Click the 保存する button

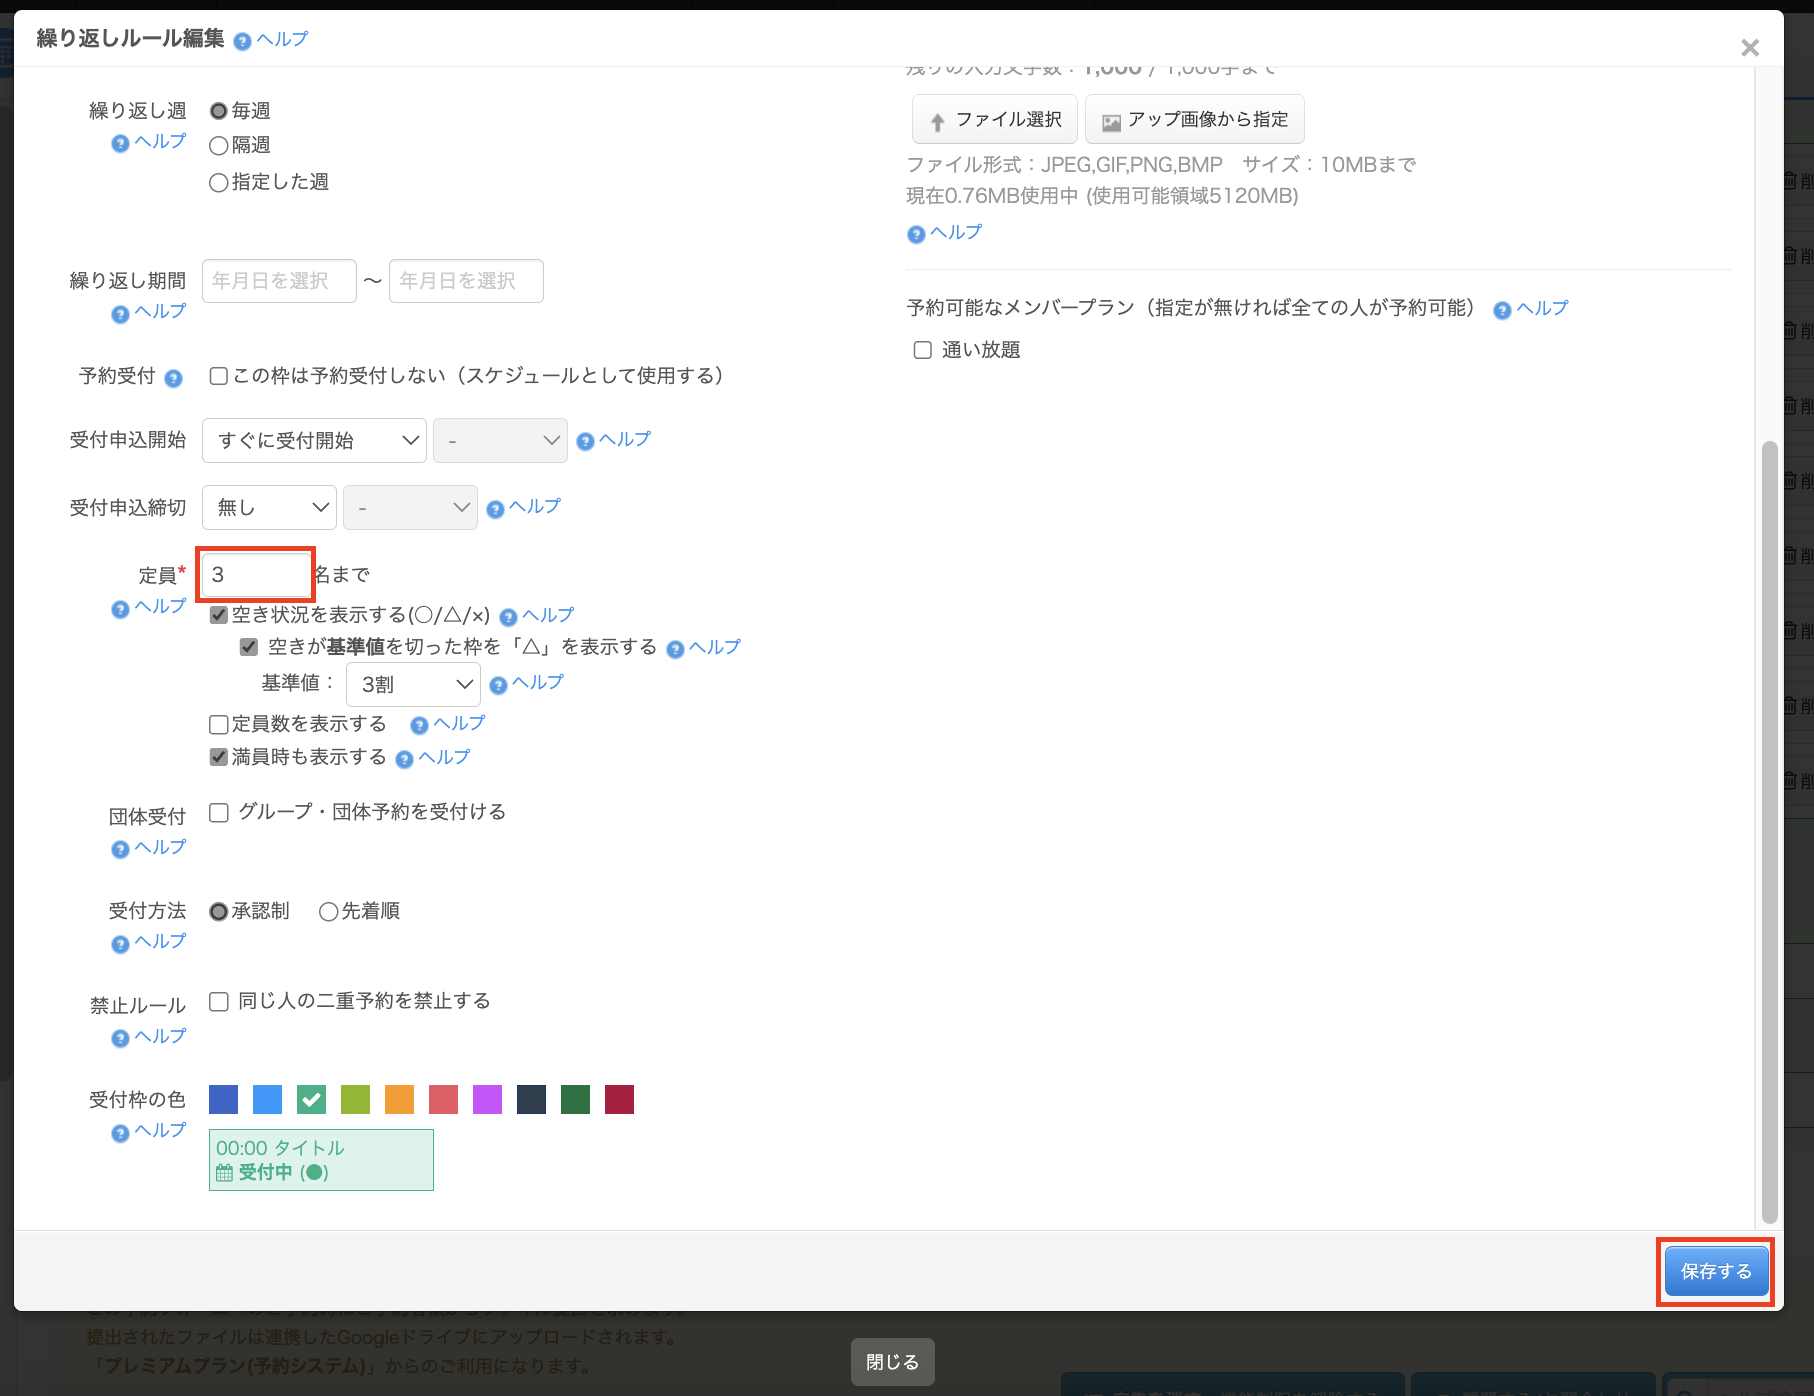coord(1715,1271)
